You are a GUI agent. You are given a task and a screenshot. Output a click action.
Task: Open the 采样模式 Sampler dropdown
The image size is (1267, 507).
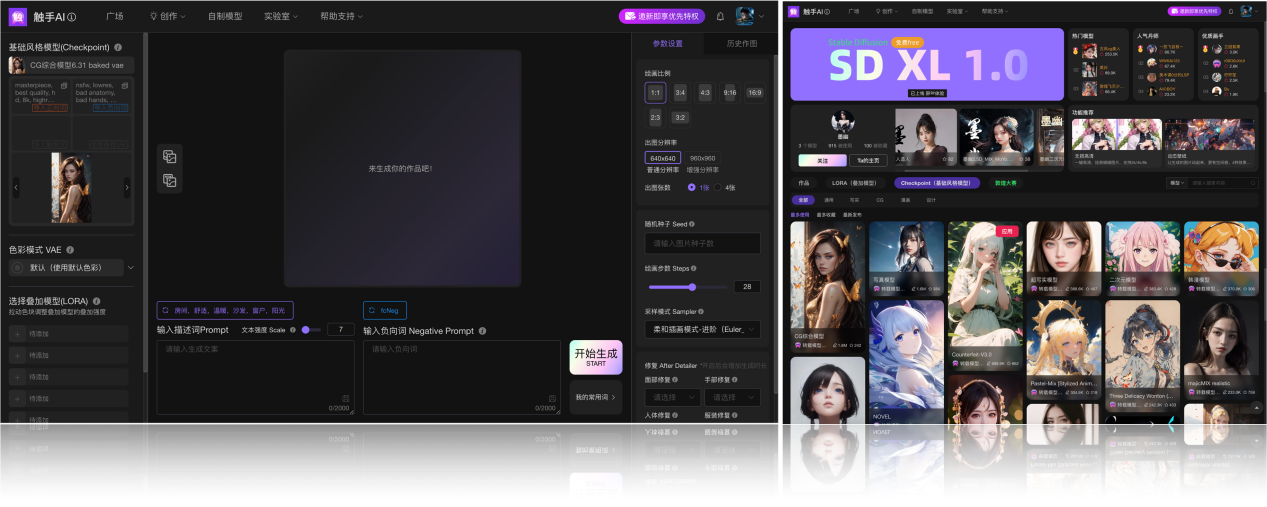click(702, 329)
